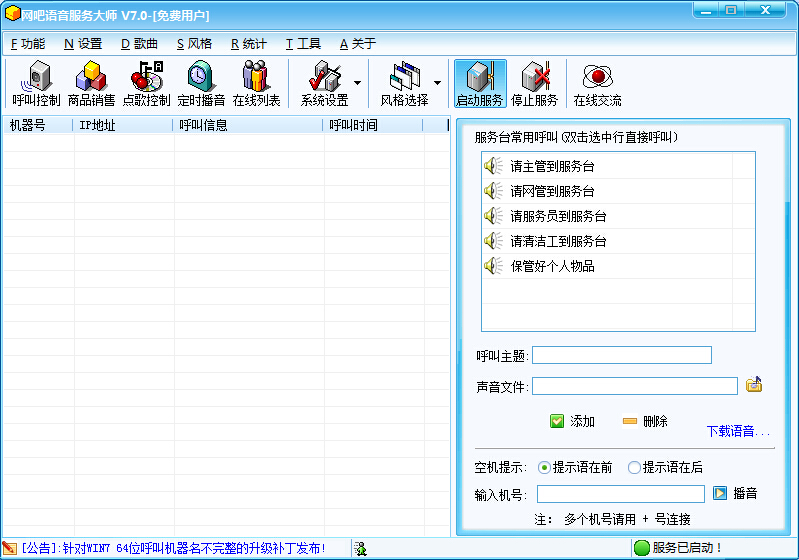Click the 下载语音 download link
Viewport: 799px width, 560px height.
pyautogui.click(x=738, y=432)
